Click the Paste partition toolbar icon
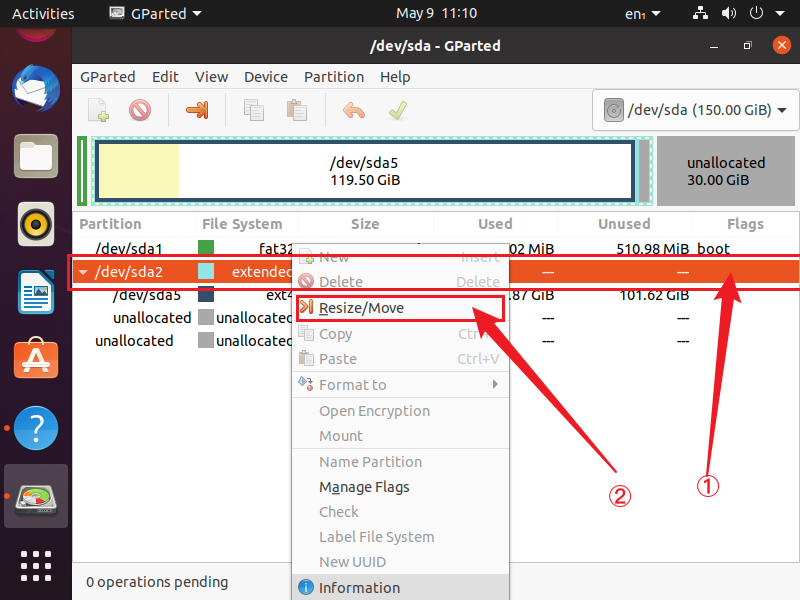This screenshot has width=800, height=600. pyautogui.click(x=296, y=110)
